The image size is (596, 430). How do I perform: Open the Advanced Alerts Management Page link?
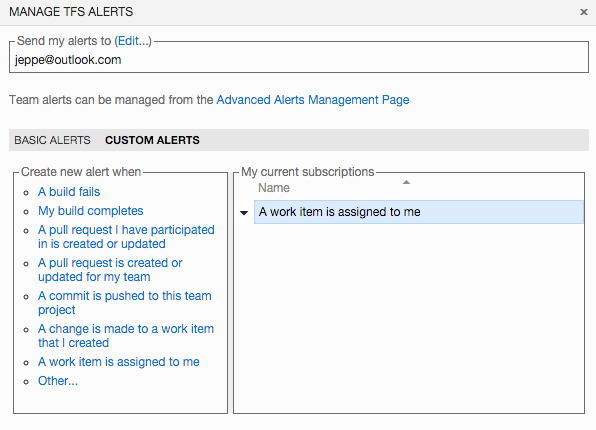313,100
